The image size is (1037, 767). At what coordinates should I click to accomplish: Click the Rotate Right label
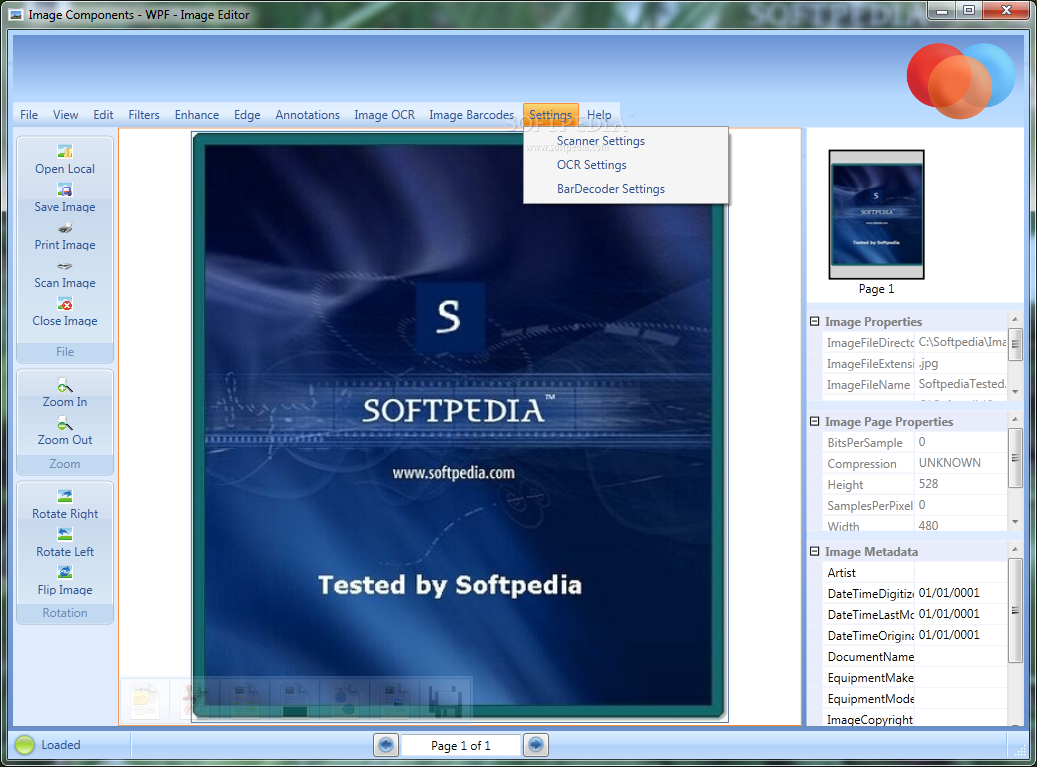[65, 514]
